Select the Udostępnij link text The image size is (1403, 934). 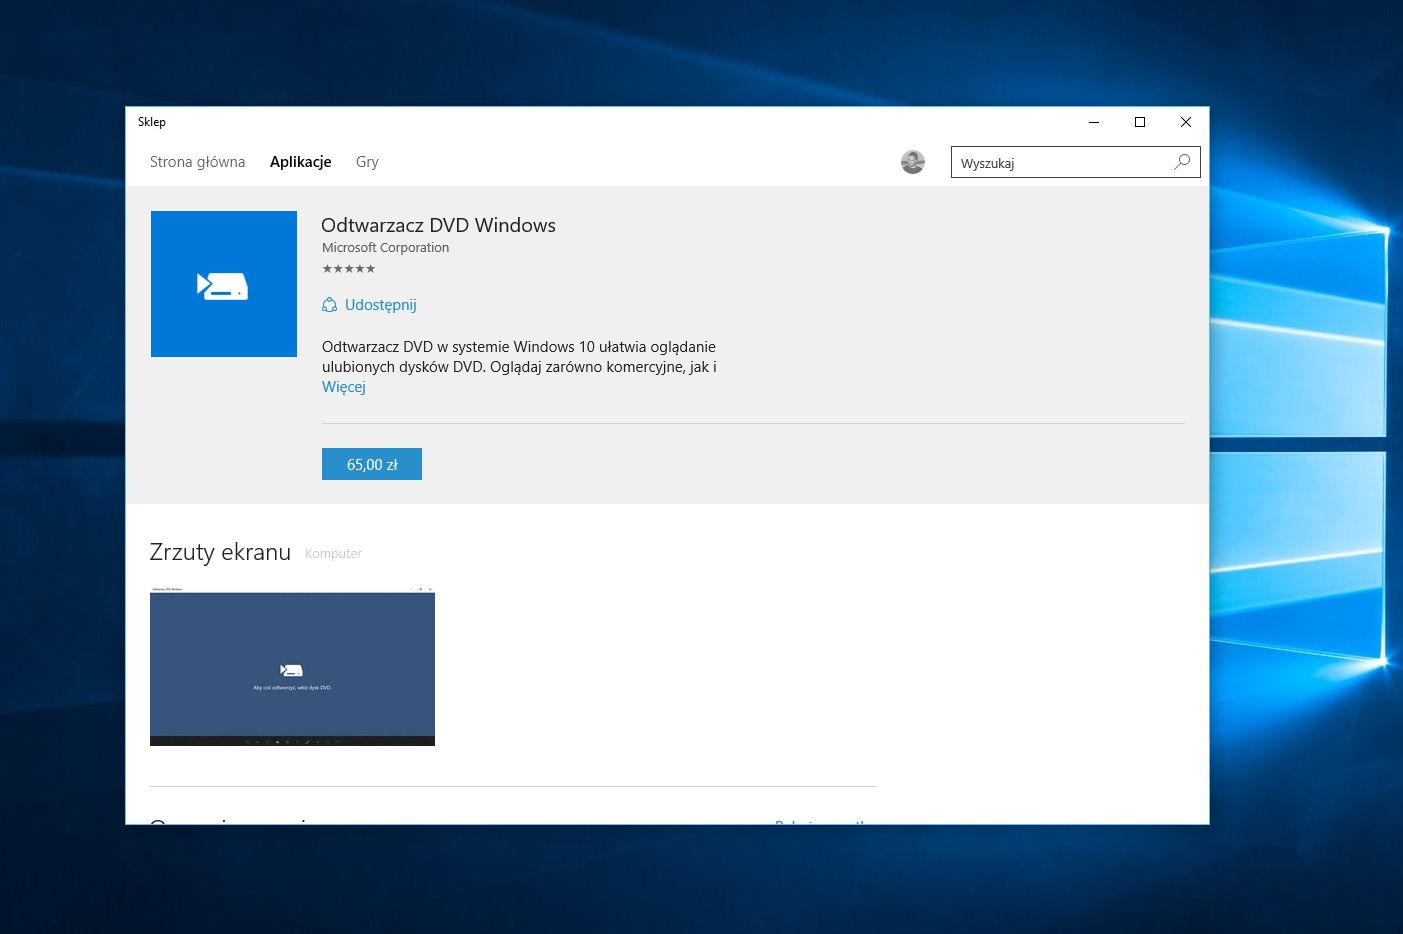[x=380, y=305]
